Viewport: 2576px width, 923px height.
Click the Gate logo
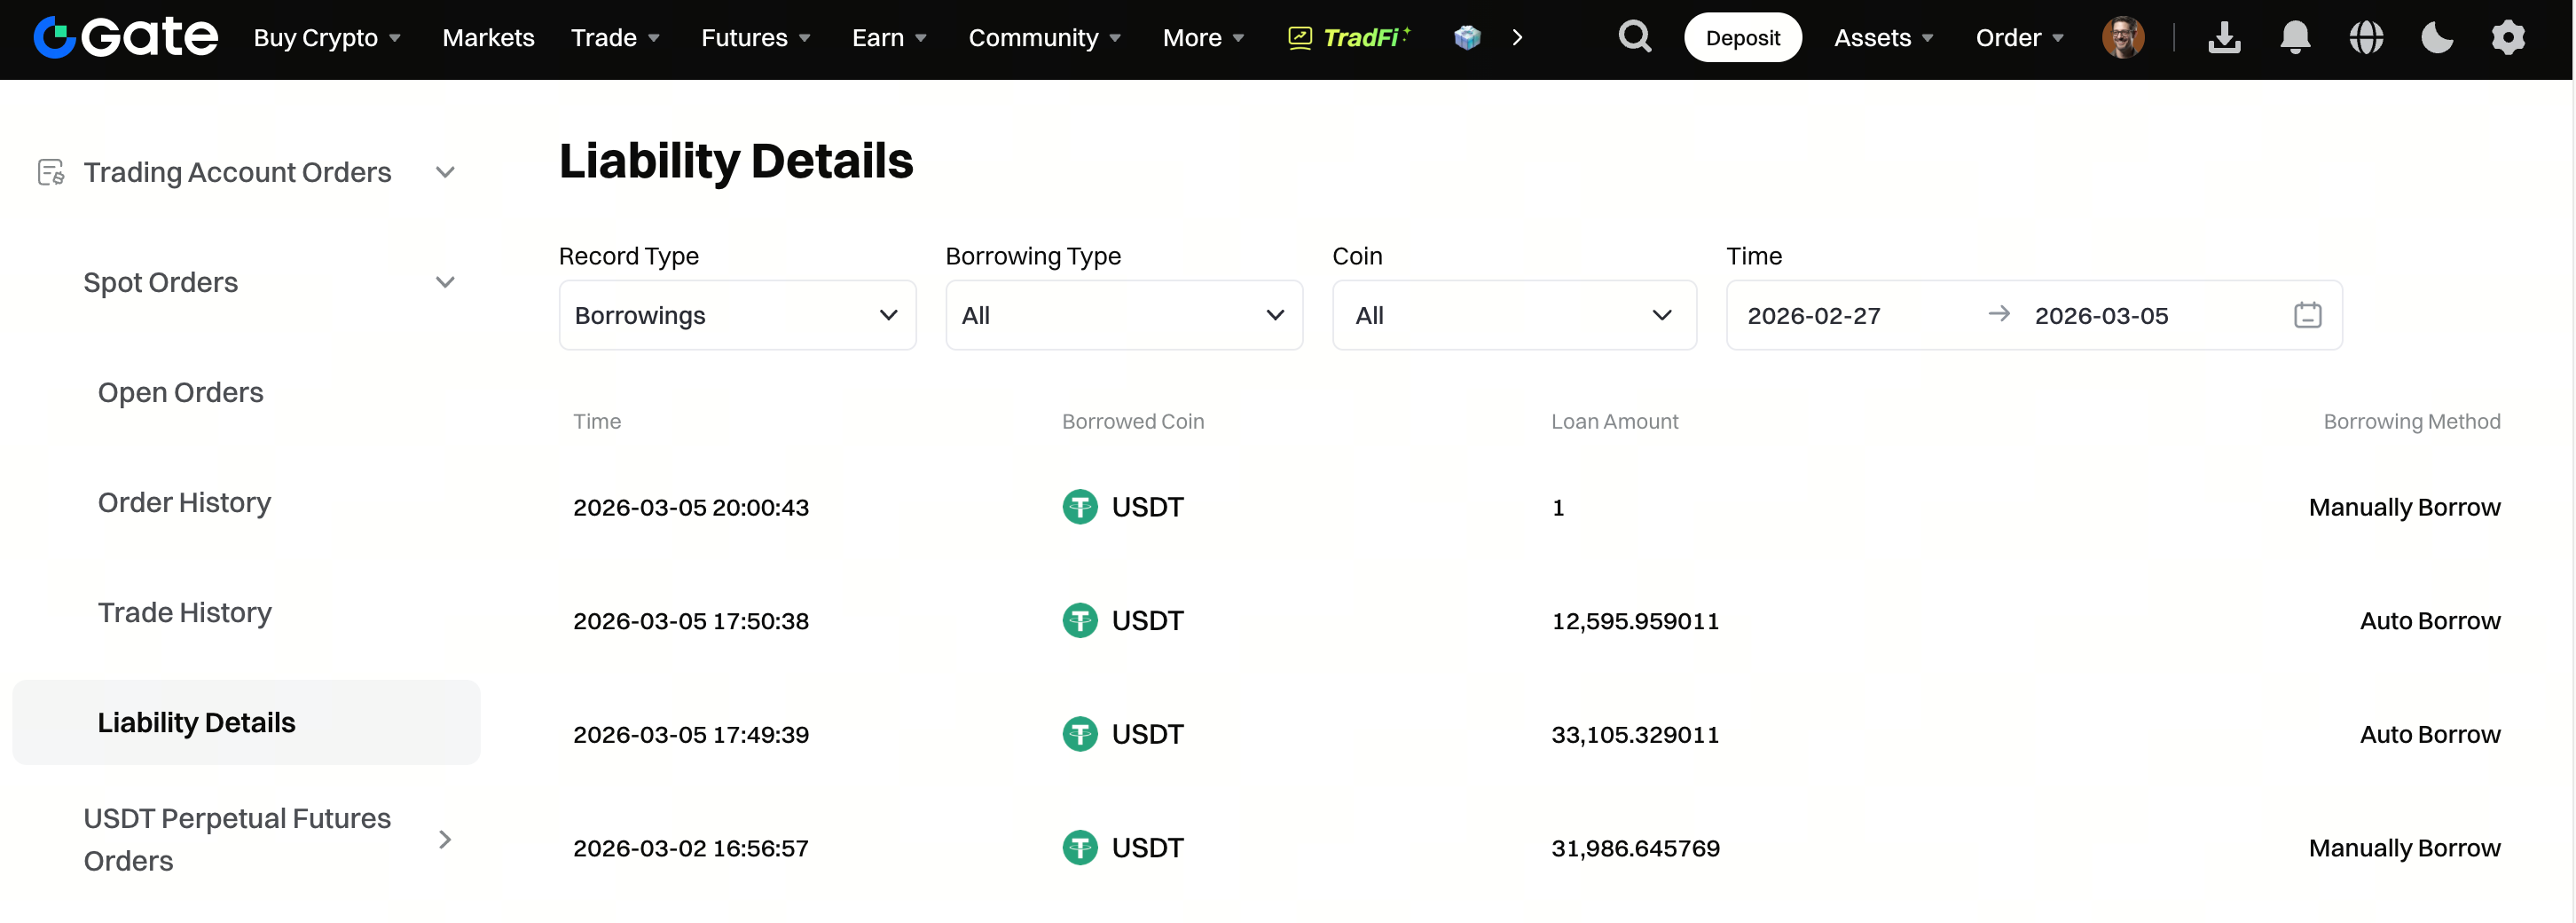pyautogui.click(x=125, y=38)
